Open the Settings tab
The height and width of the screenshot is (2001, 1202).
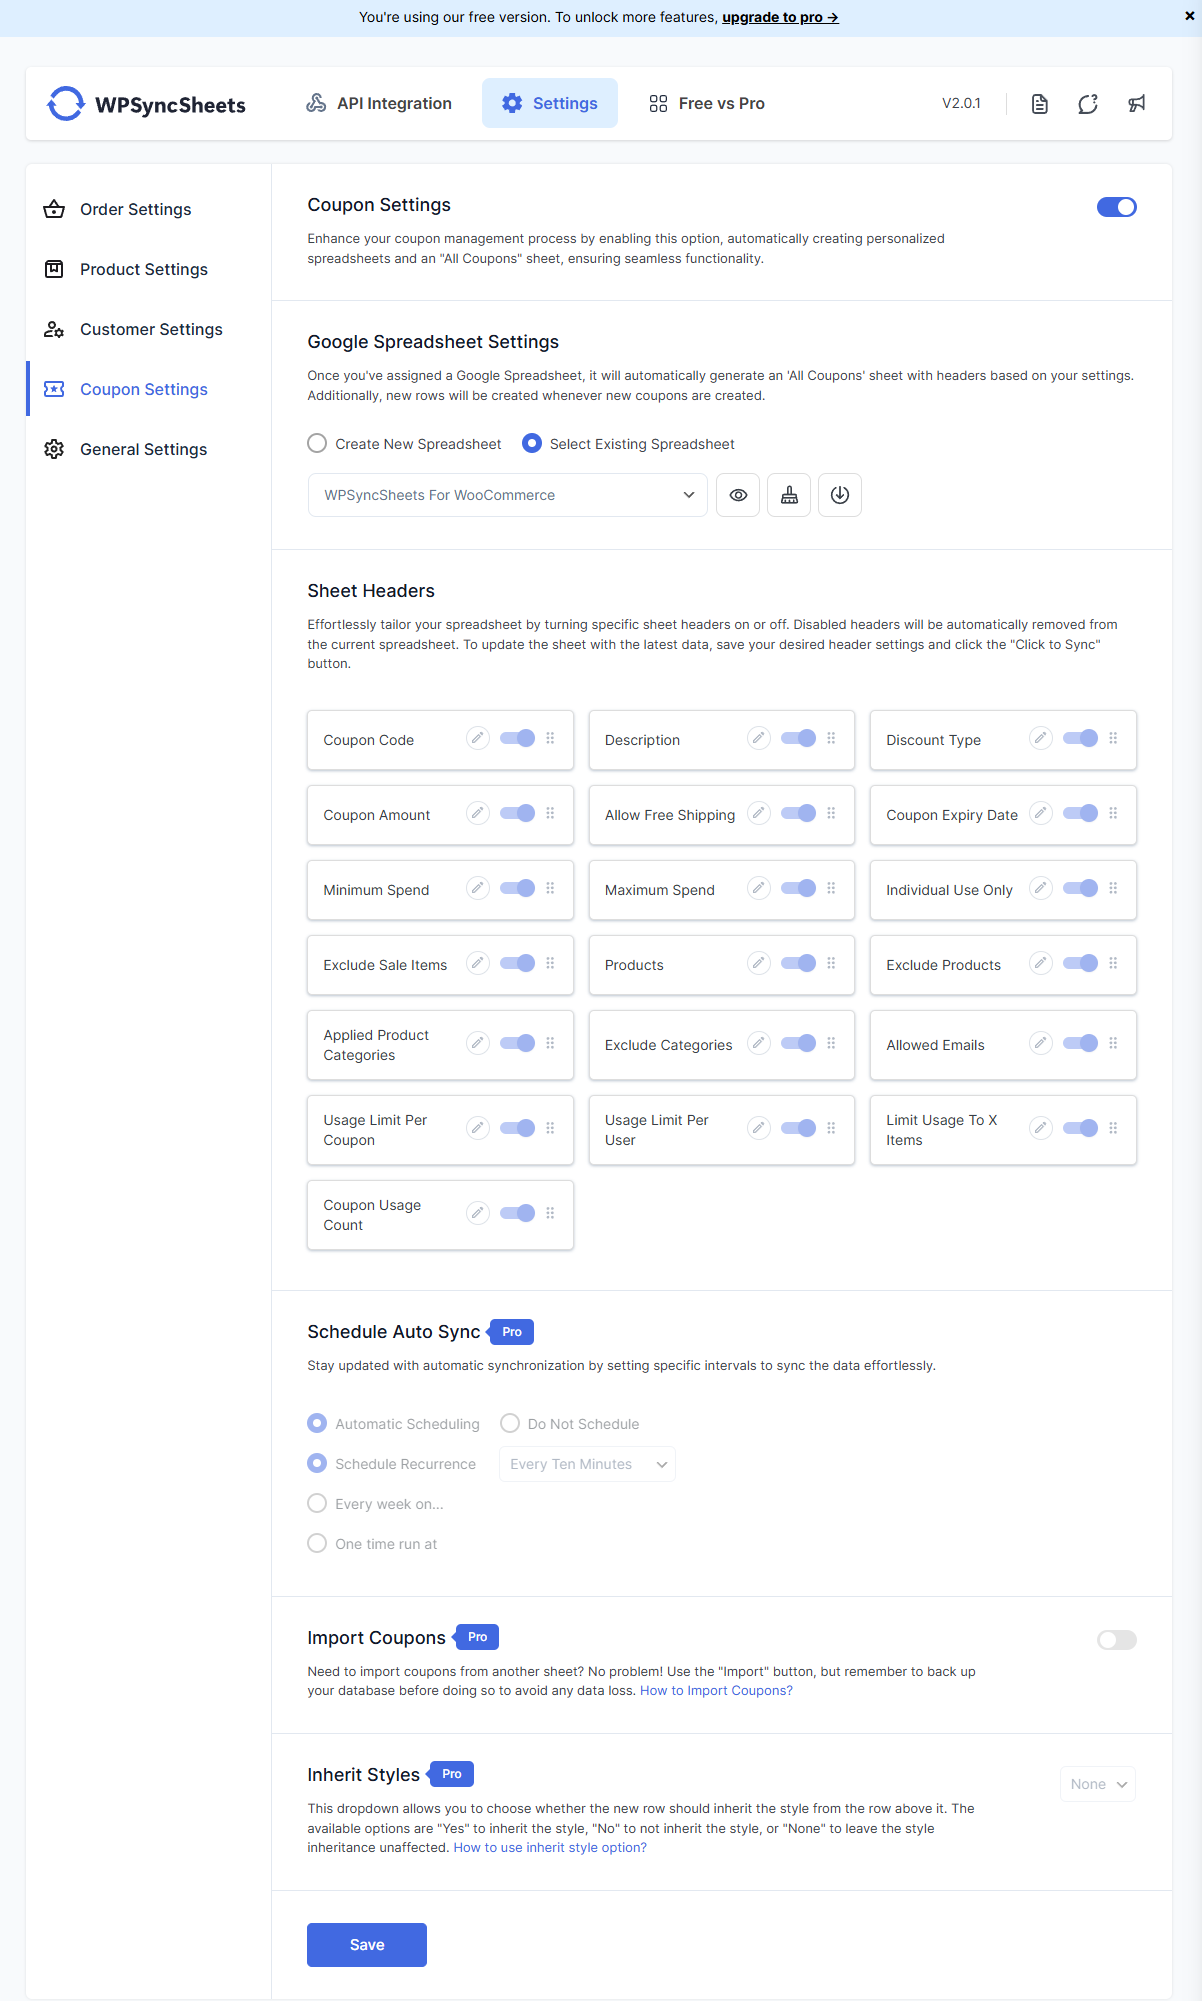click(x=550, y=103)
